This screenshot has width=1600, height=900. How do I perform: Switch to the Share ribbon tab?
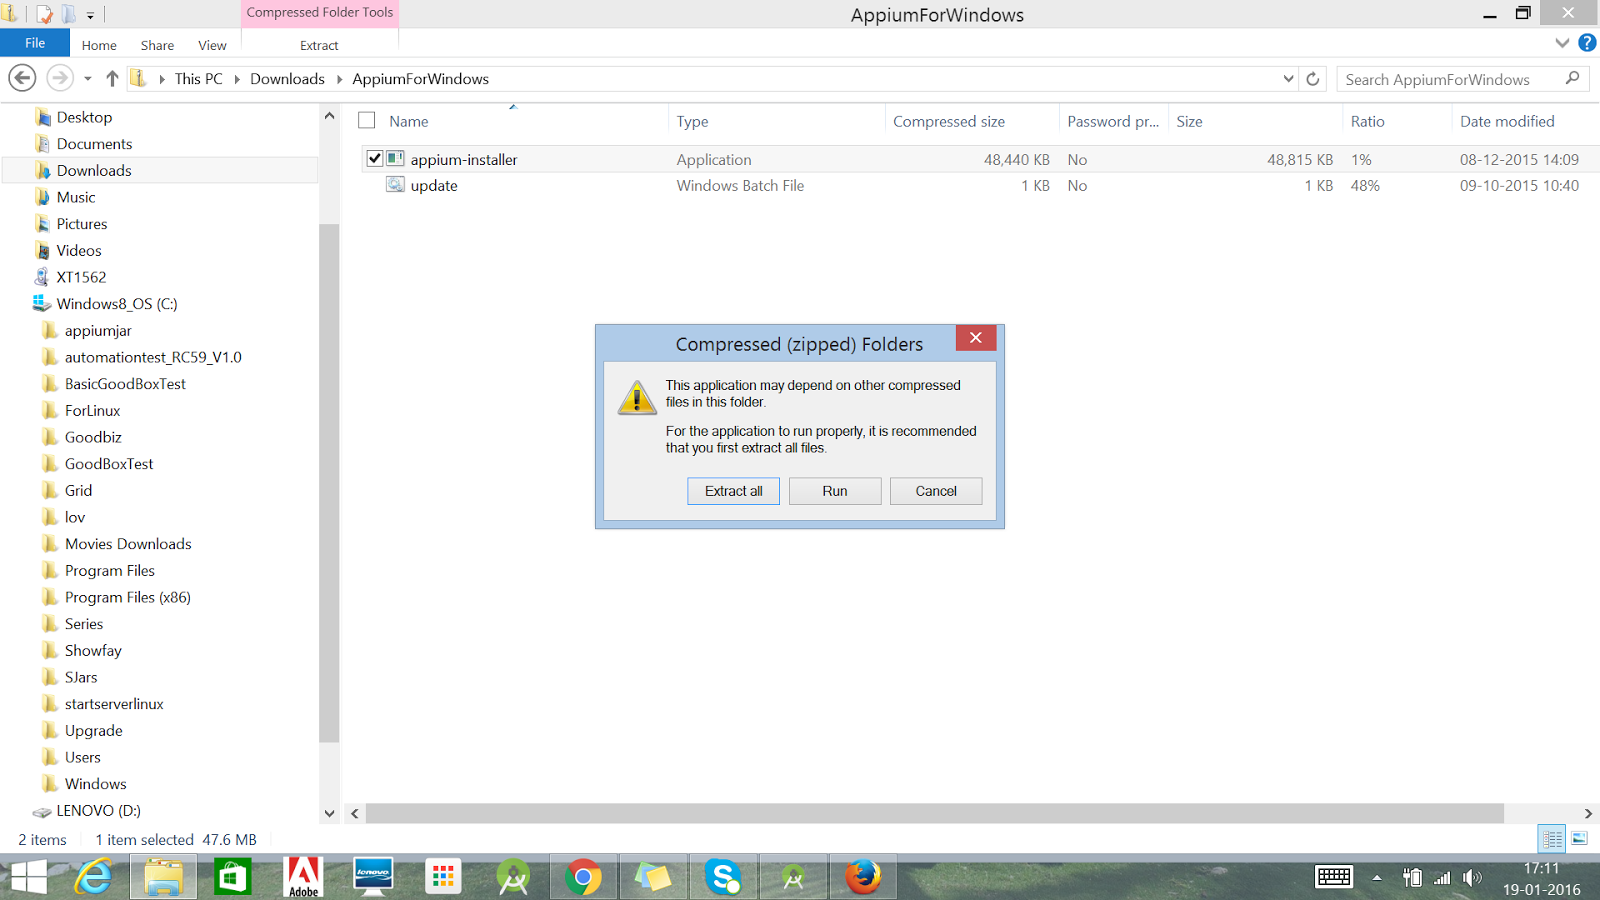coord(157,45)
